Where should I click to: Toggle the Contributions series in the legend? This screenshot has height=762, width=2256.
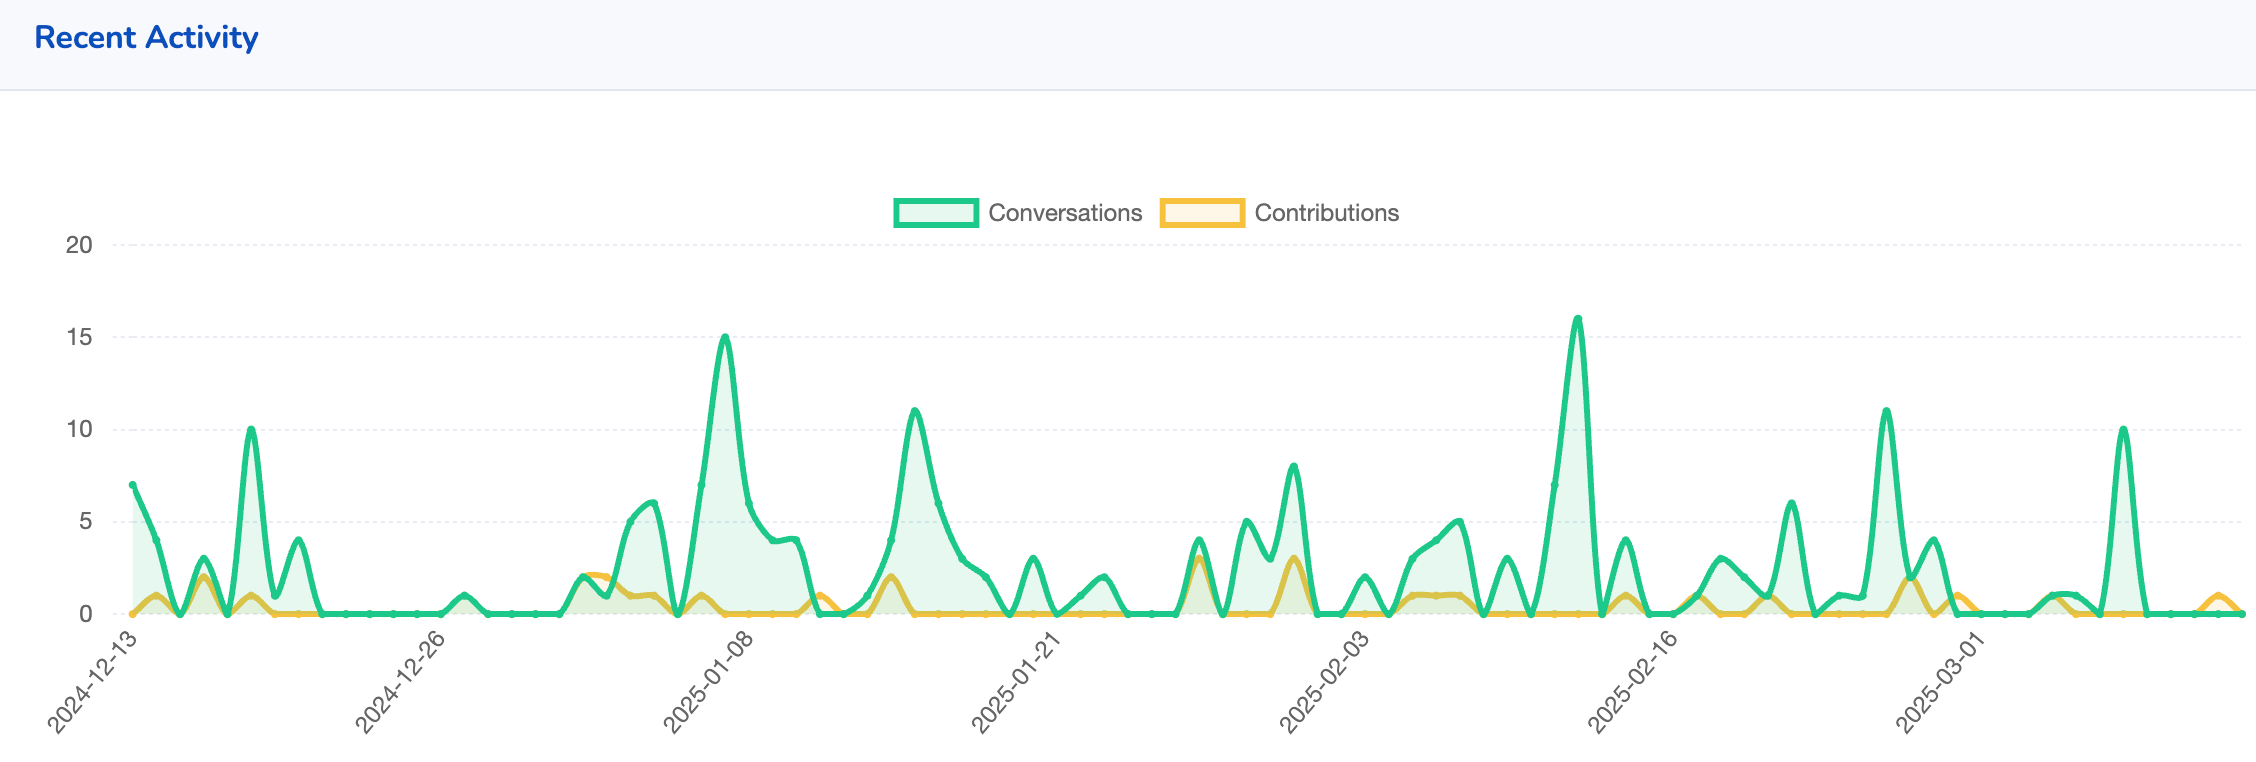1326,213
